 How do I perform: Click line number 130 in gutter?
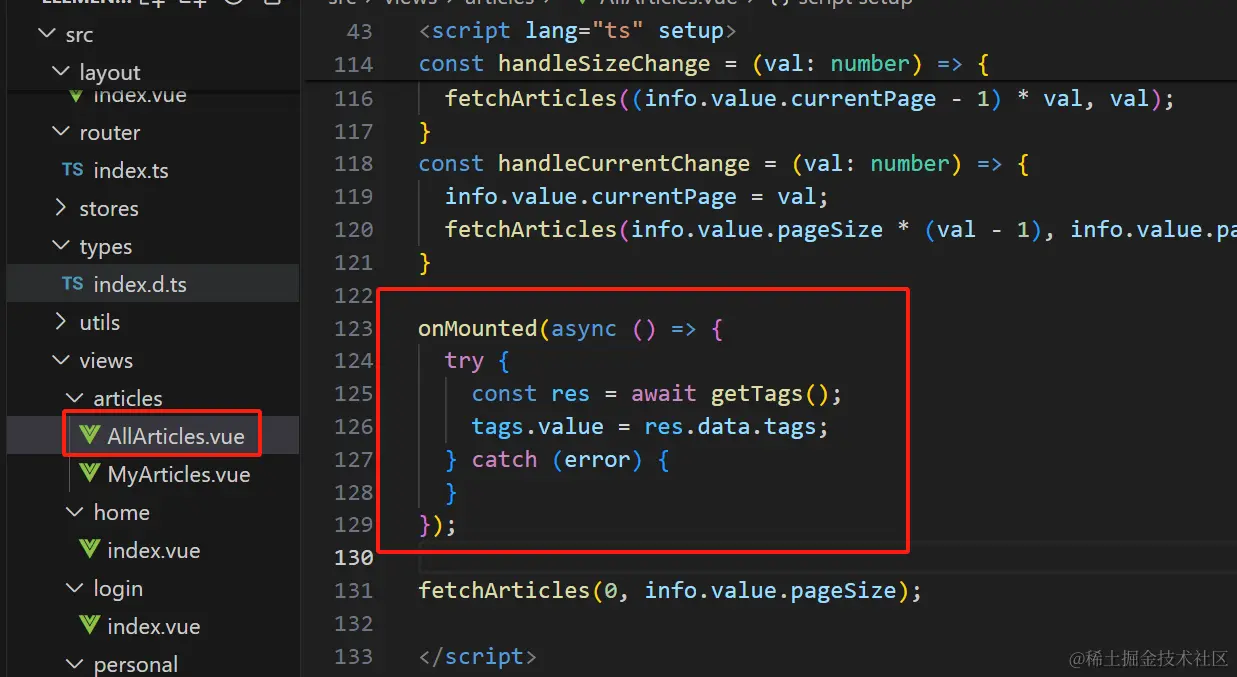pyautogui.click(x=354, y=558)
